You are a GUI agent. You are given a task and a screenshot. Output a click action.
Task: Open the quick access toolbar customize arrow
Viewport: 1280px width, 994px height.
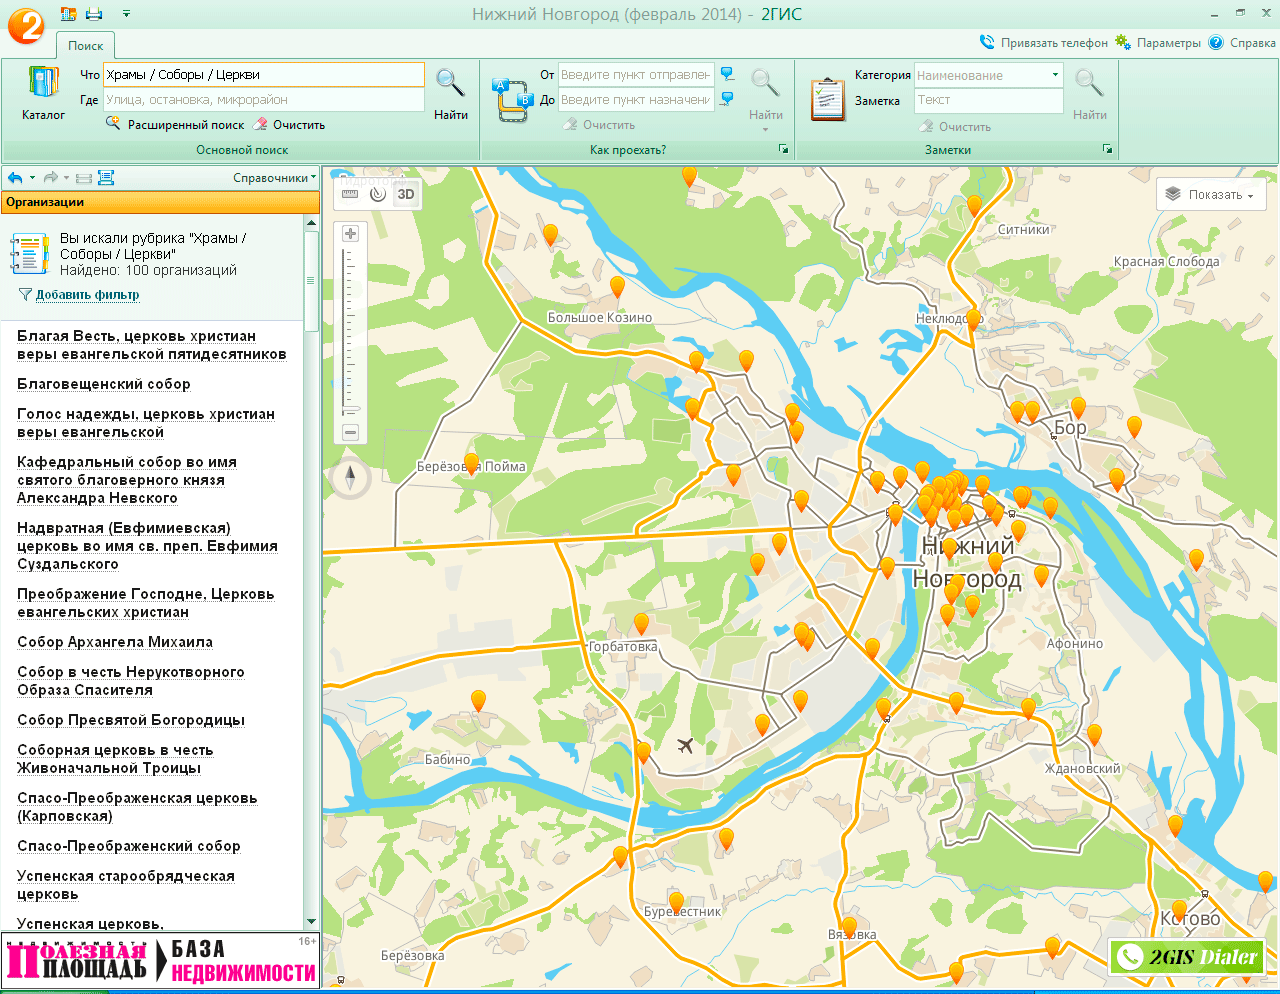tap(126, 14)
